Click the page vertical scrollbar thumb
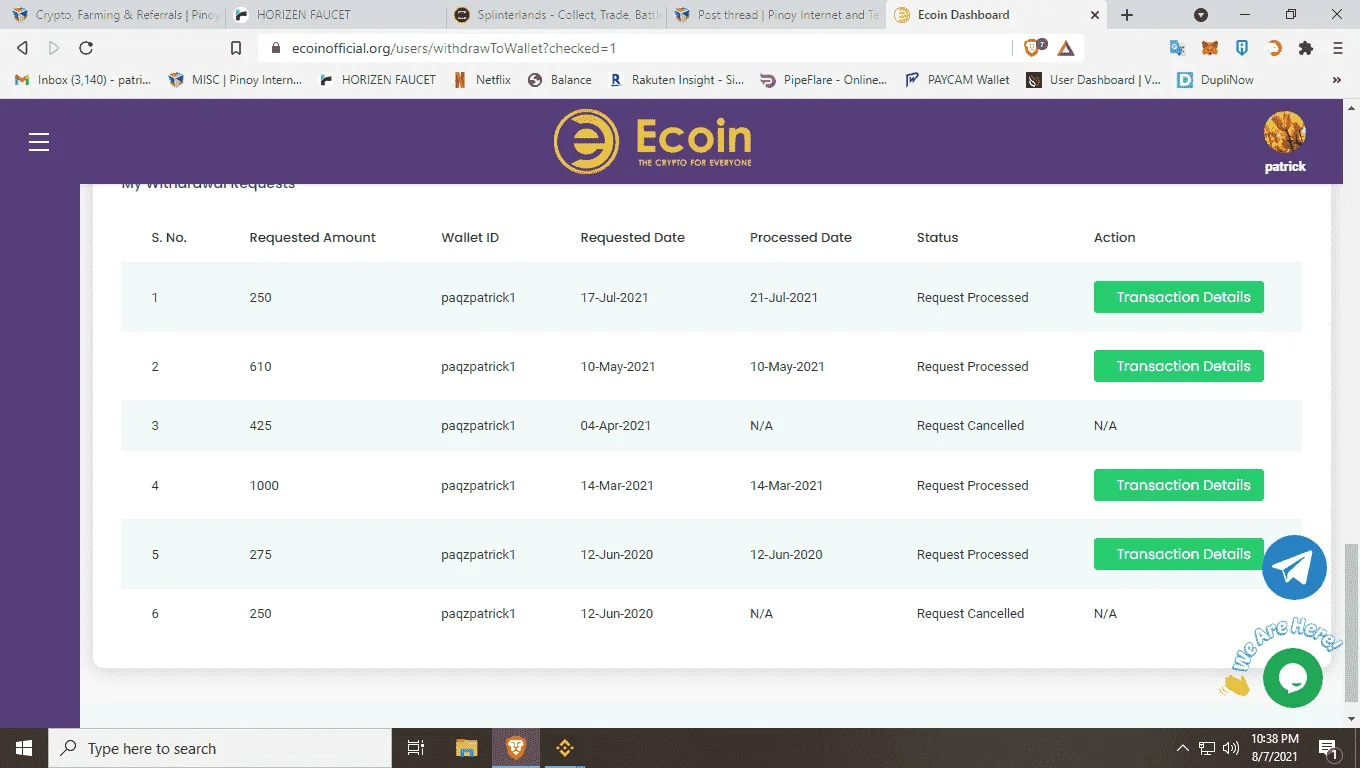The width and height of the screenshot is (1360, 768). pyautogui.click(x=1352, y=622)
